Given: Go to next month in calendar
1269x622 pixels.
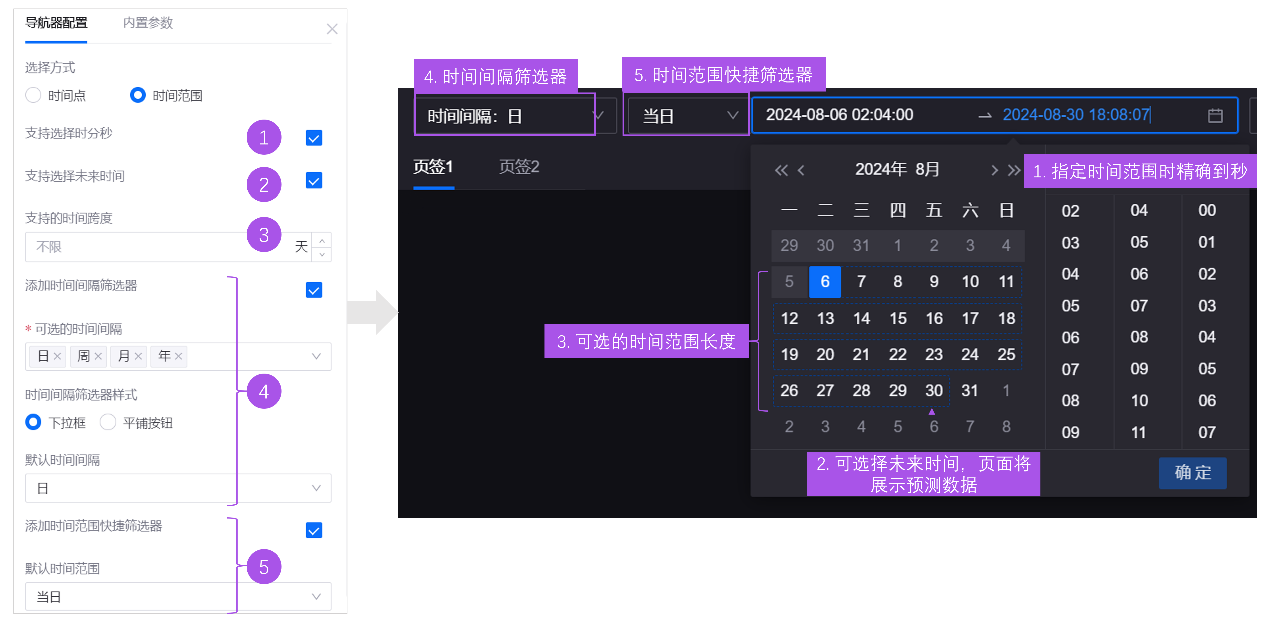Looking at the screenshot, I should pos(994,170).
